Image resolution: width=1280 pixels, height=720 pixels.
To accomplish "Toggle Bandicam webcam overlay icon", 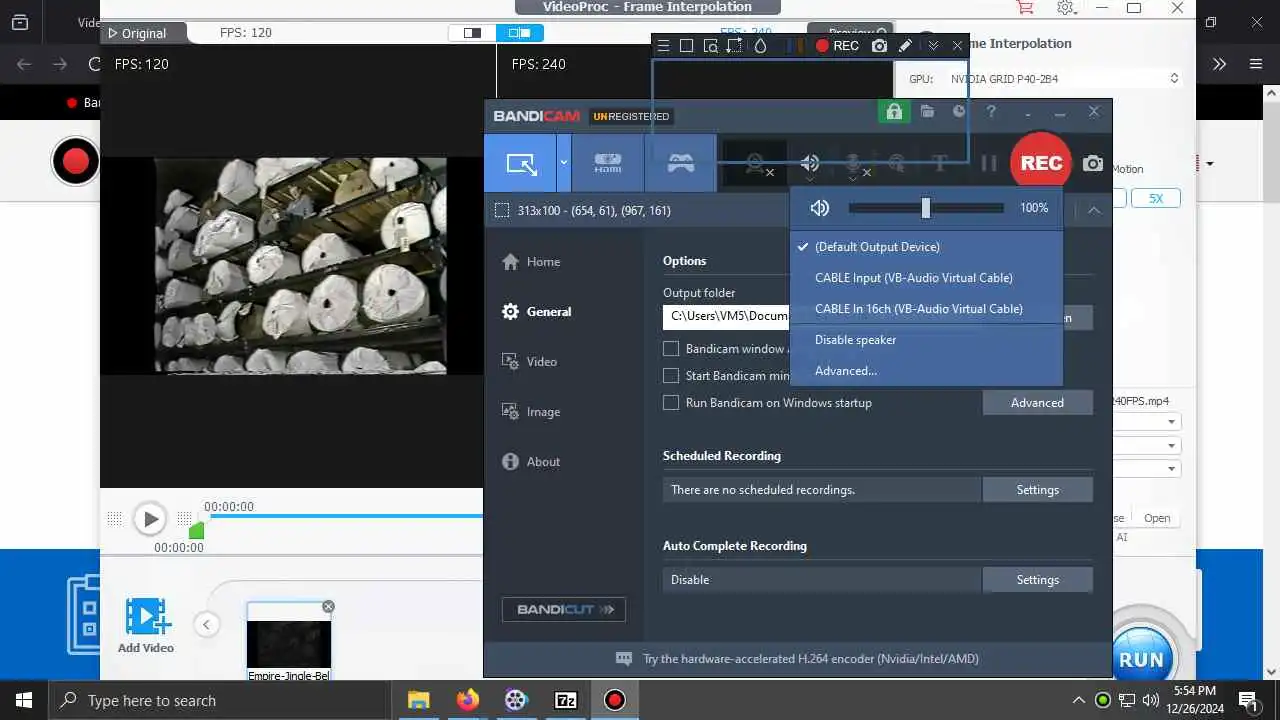I will (755, 163).
